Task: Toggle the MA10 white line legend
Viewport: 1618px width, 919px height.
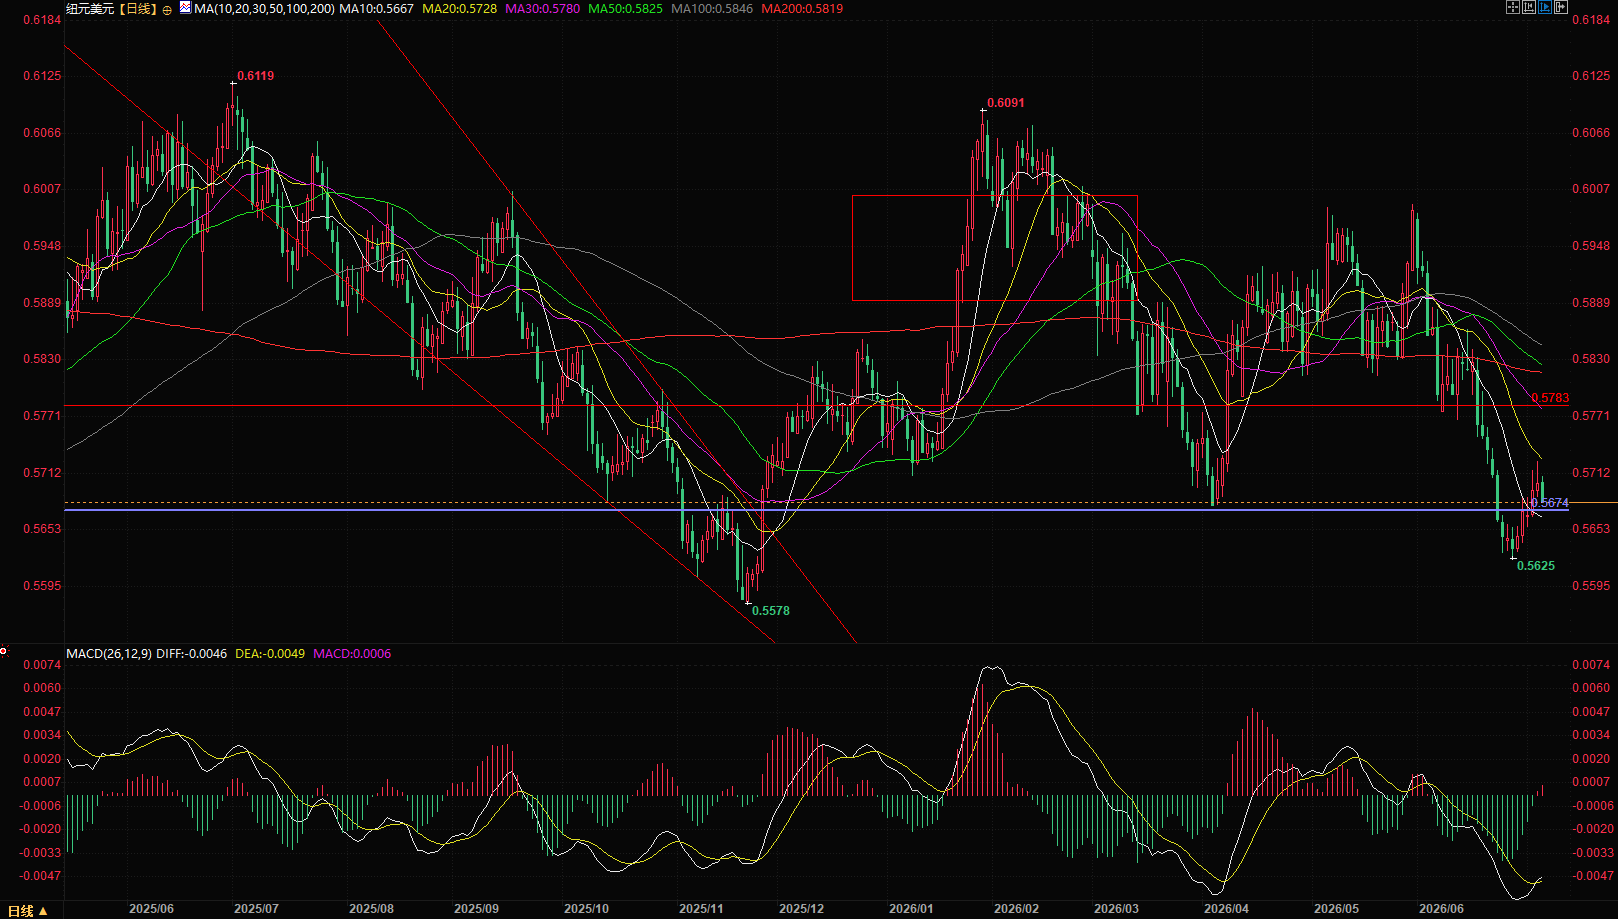Action: (x=376, y=9)
